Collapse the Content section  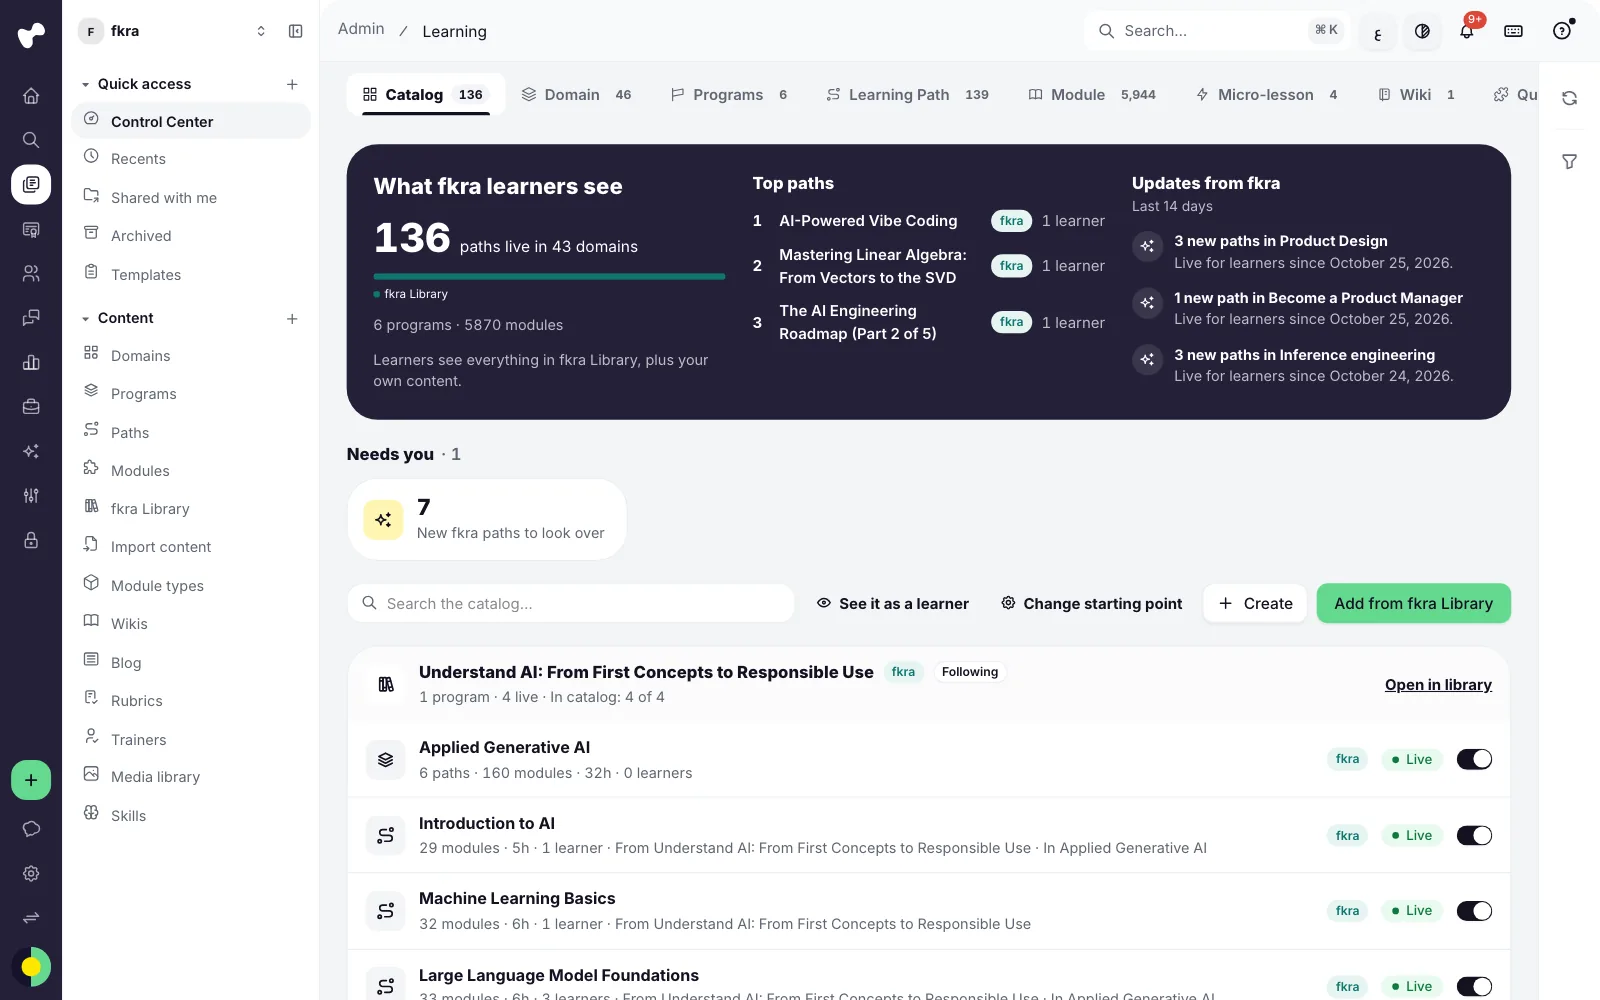tap(86, 319)
